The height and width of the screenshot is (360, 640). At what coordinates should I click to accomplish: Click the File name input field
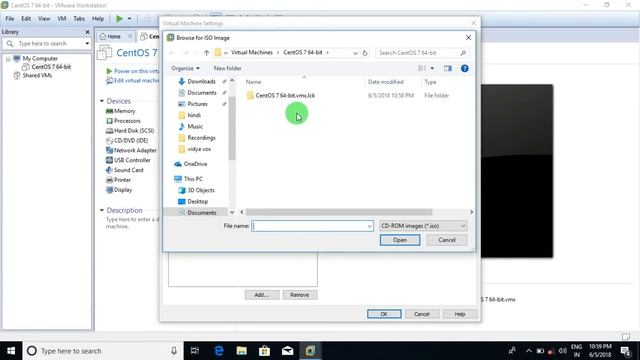click(x=312, y=226)
